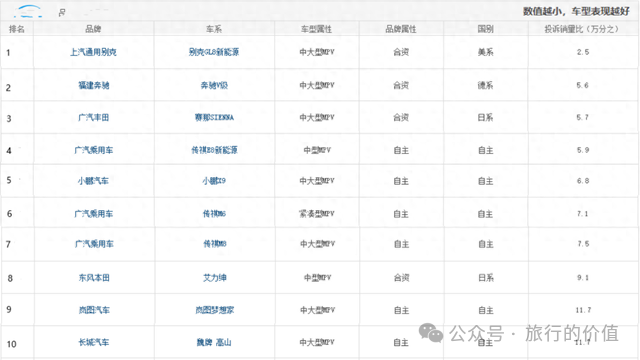The height and width of the screenshot is (360, 640).
Task: Open the 东风本田 brand link
Action: click(94, 278)
